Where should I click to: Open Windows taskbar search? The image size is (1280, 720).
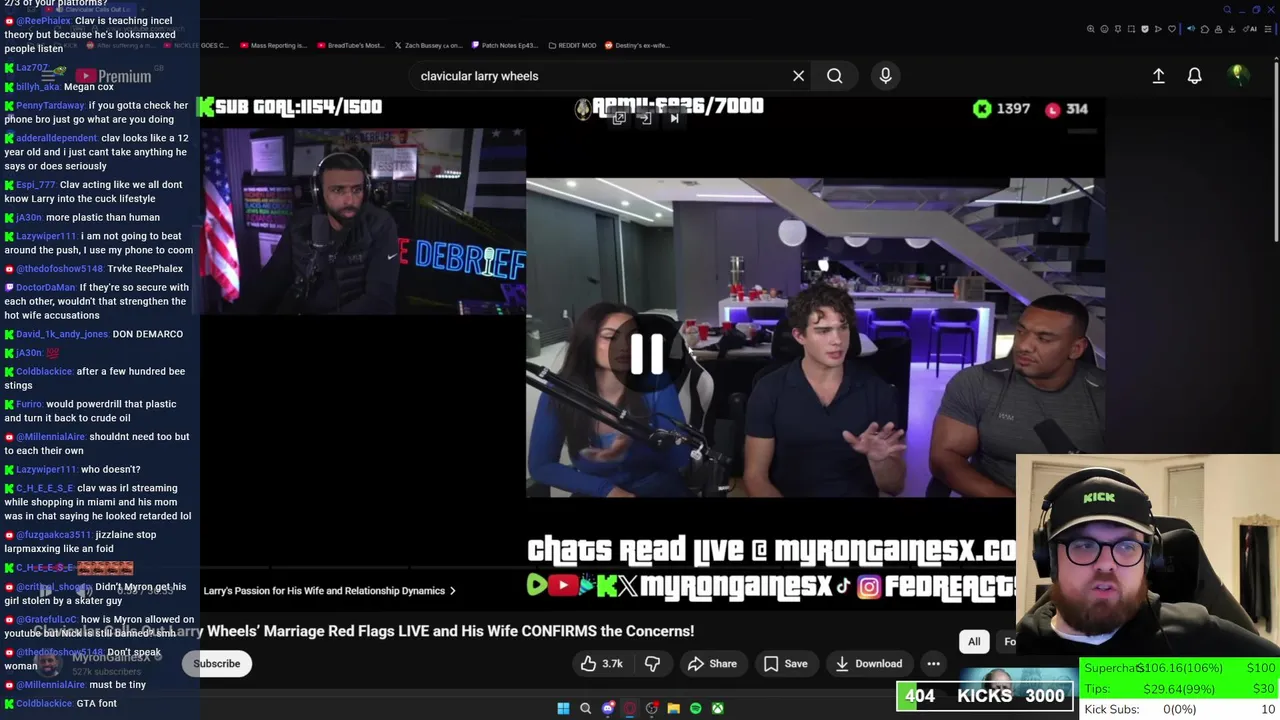[x=585, y=708]
